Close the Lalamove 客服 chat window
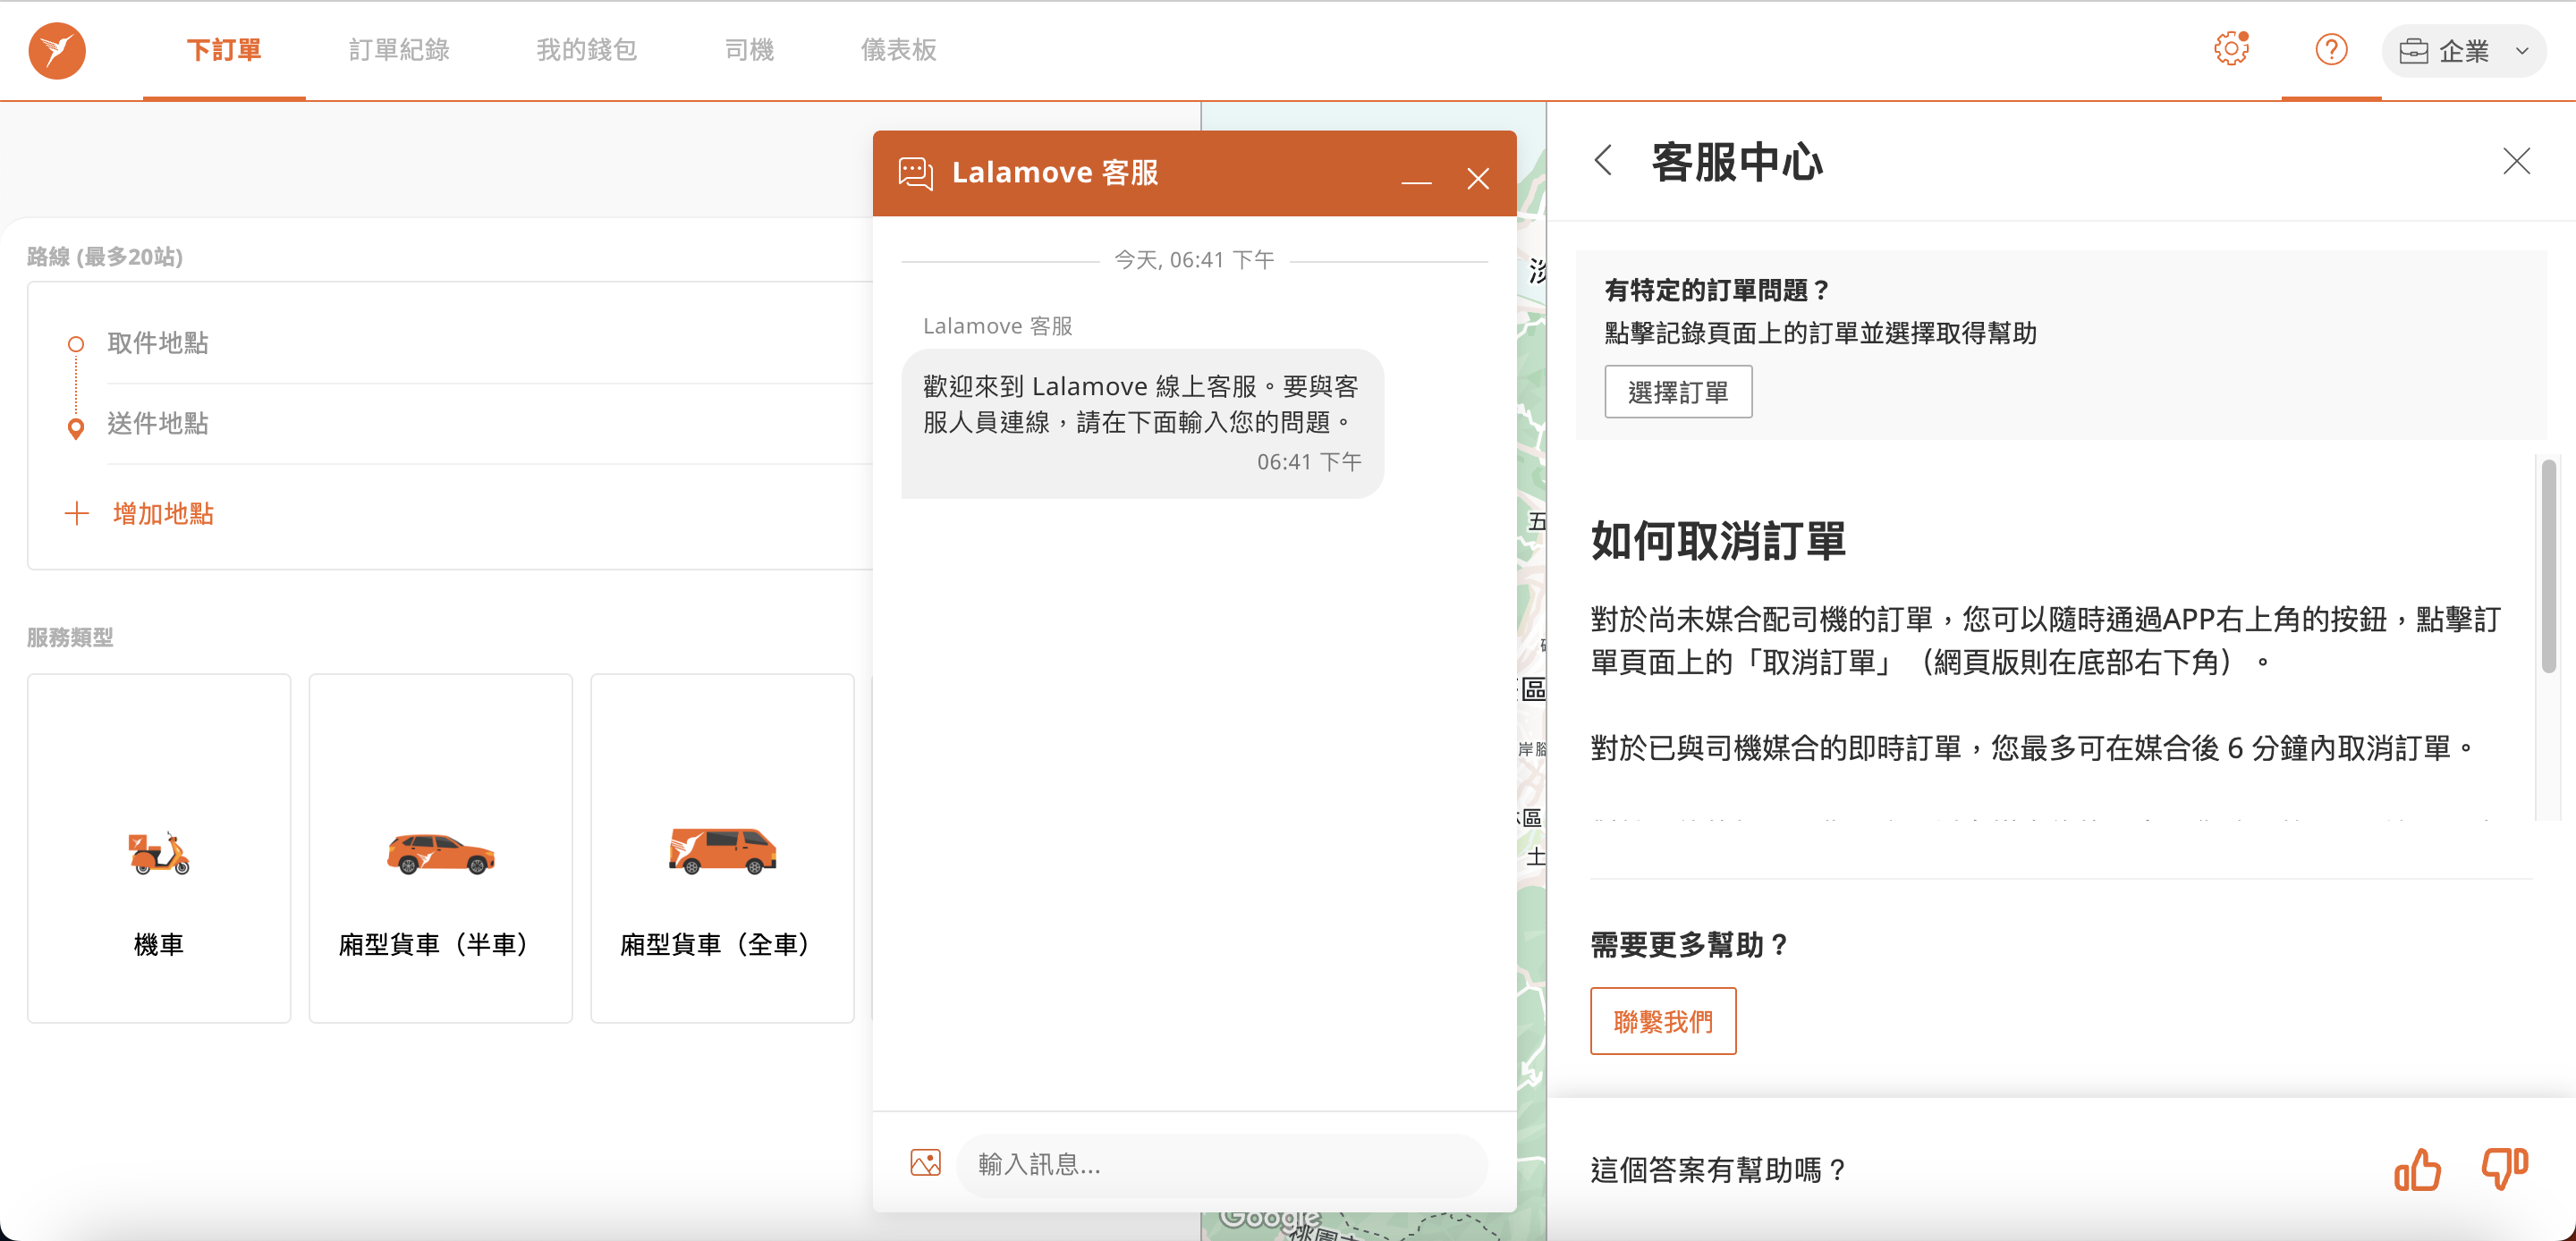 coord(1478,179)
